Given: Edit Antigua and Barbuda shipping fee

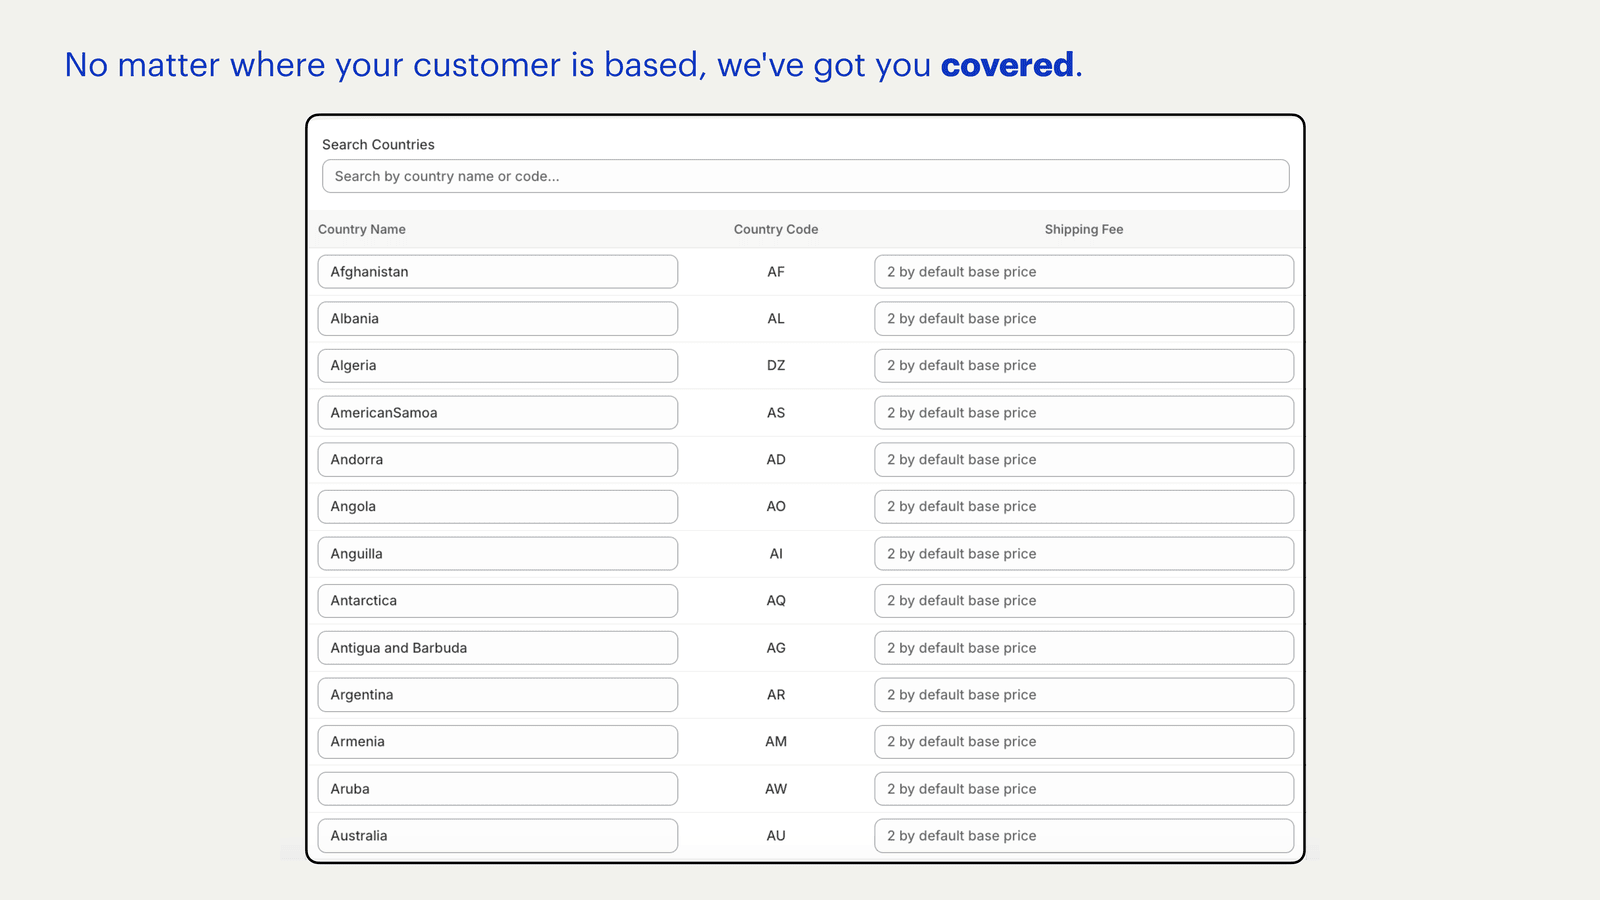Looking at the screenshot, I should click(x=1083, y=648).
